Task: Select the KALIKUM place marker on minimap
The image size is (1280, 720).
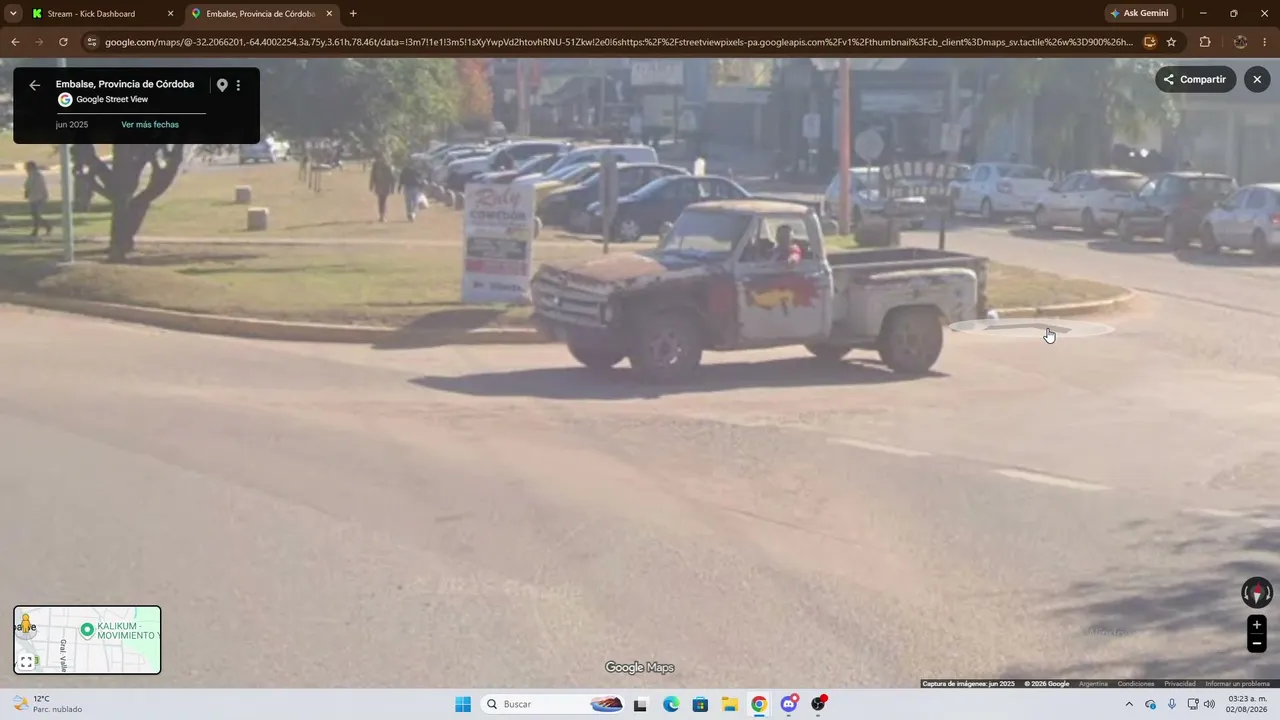Action: pos(87,630)
